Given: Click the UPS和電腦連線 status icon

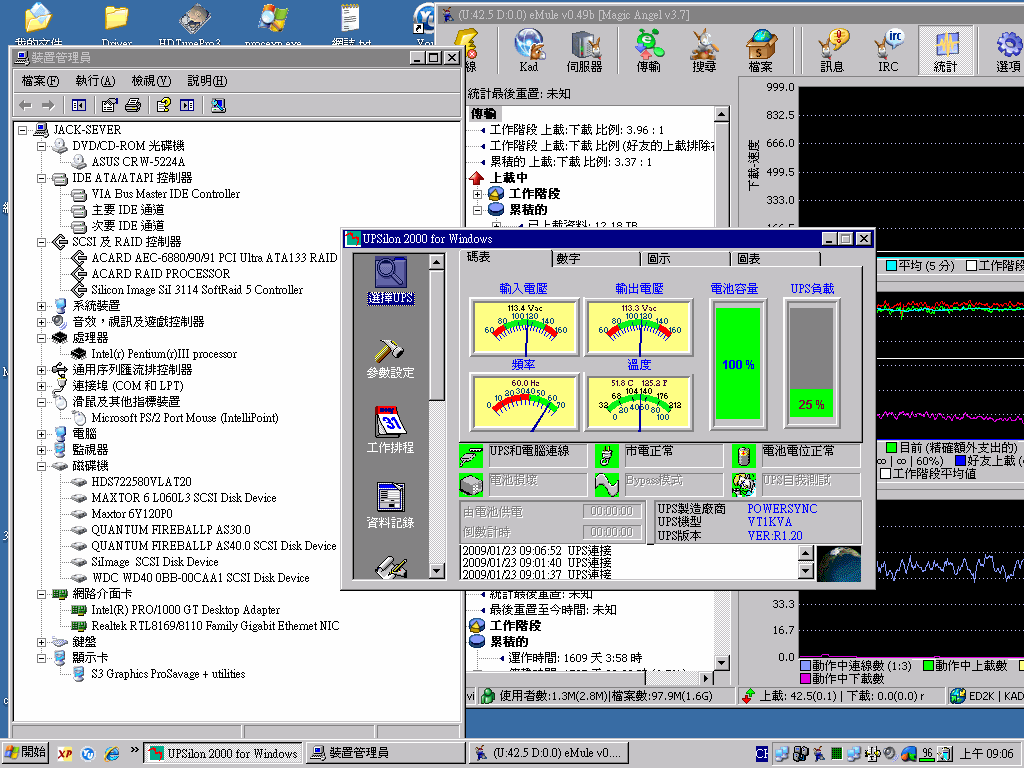Looking at the screenshot, I should click(470, 456).
